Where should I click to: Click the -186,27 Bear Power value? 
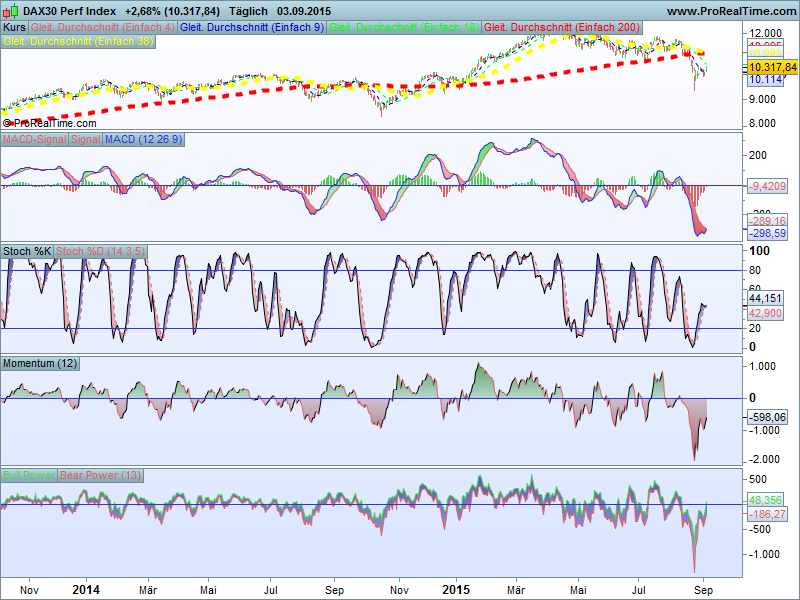[x=767, y=514]
